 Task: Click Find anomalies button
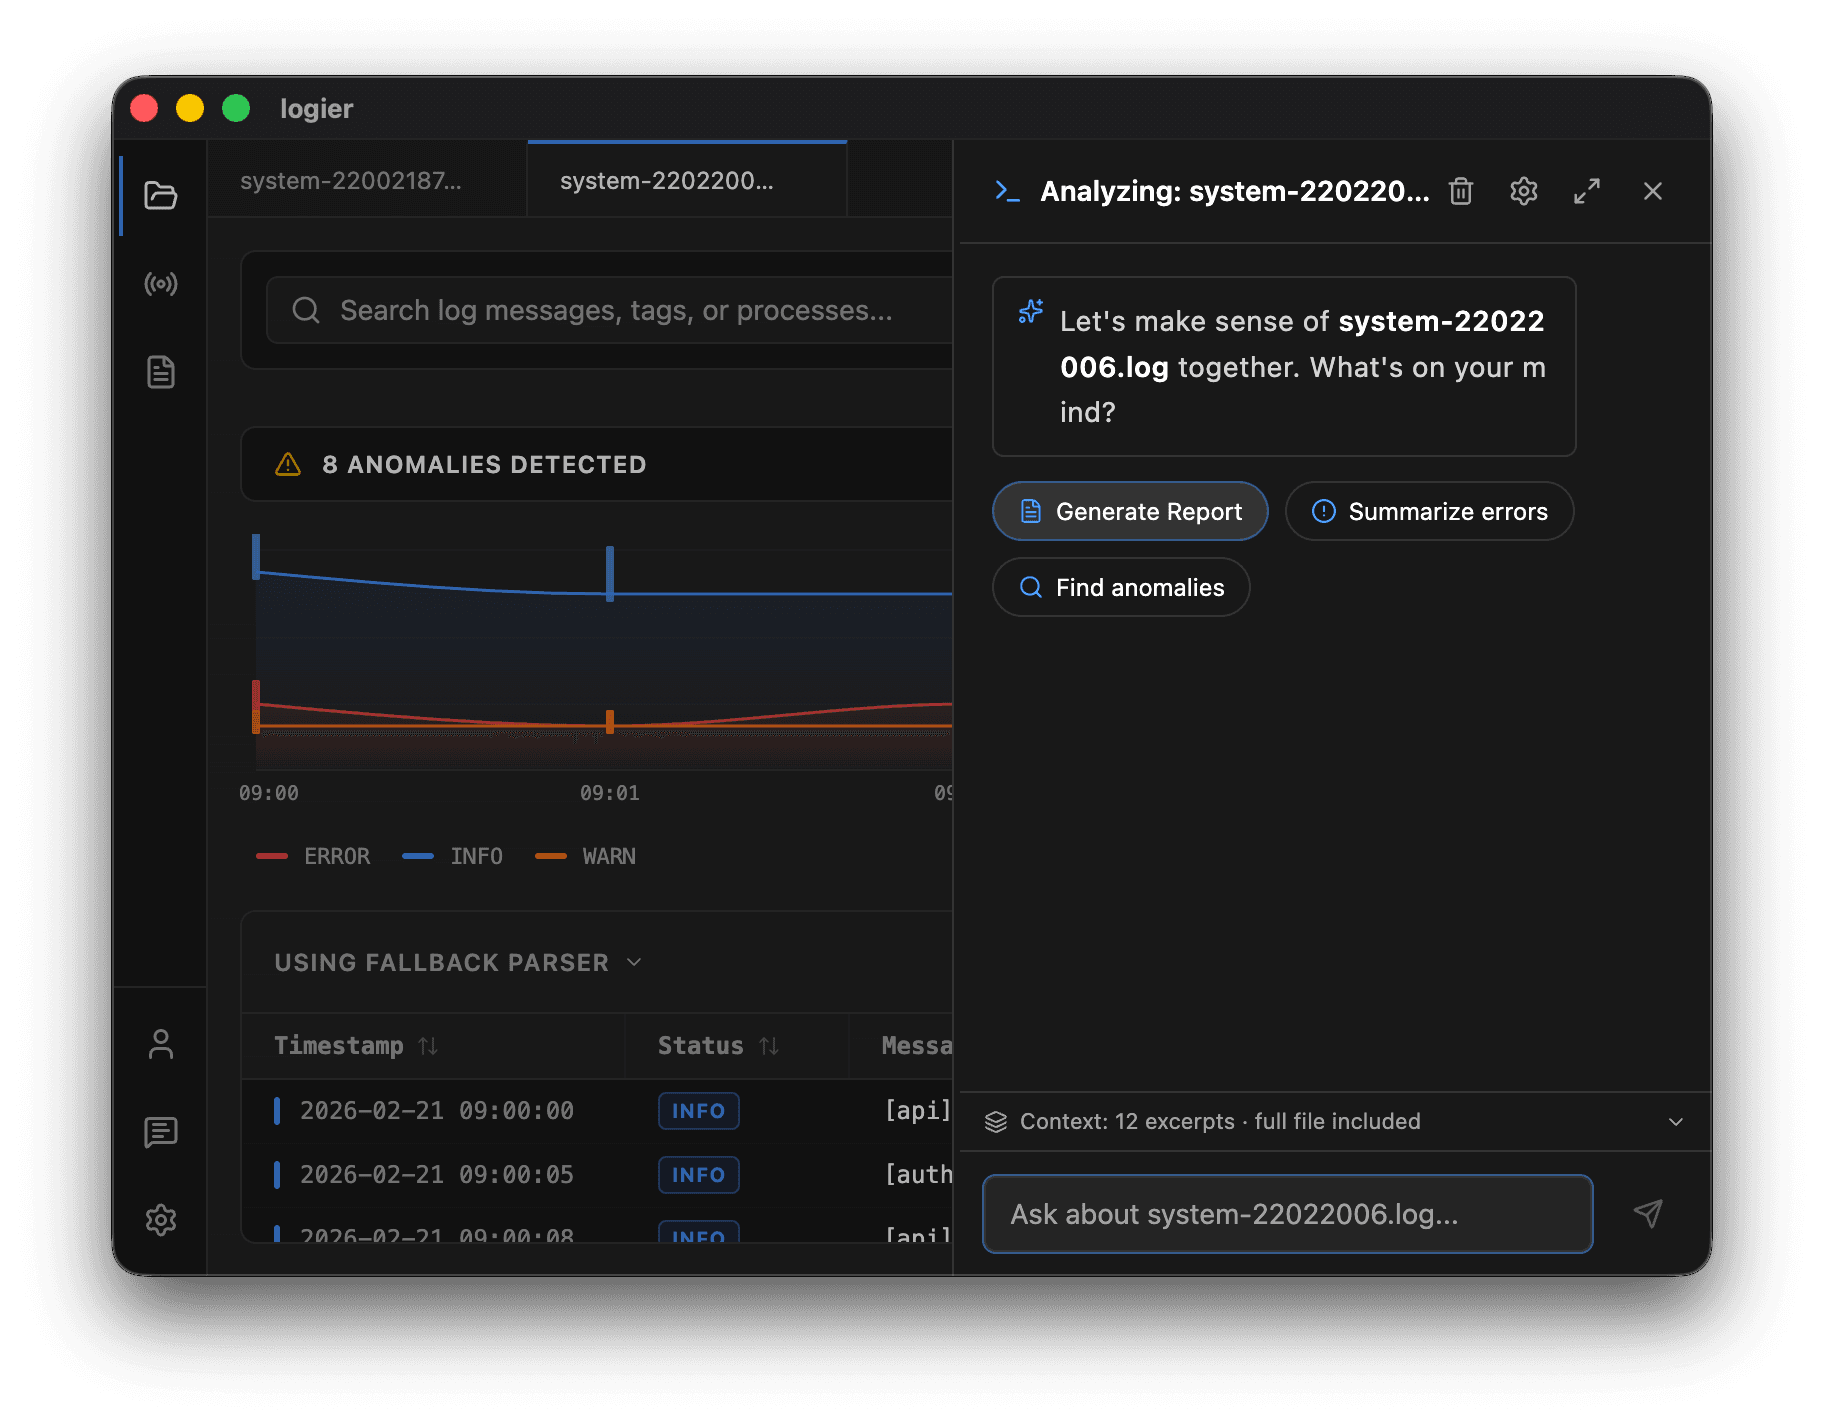tap(1121, 587)
